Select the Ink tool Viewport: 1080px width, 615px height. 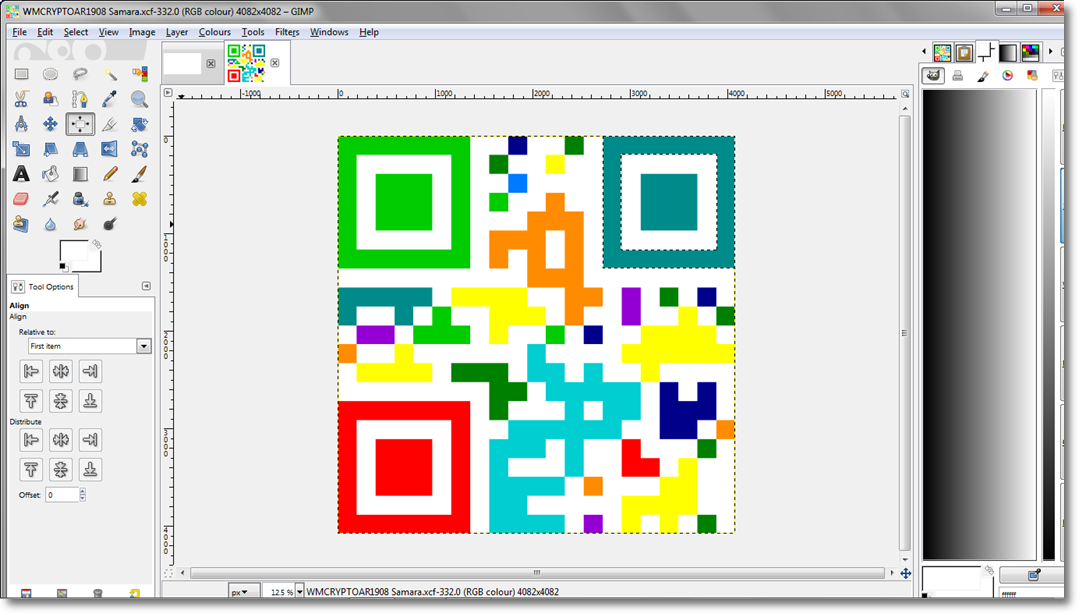(x=80, y=199)
